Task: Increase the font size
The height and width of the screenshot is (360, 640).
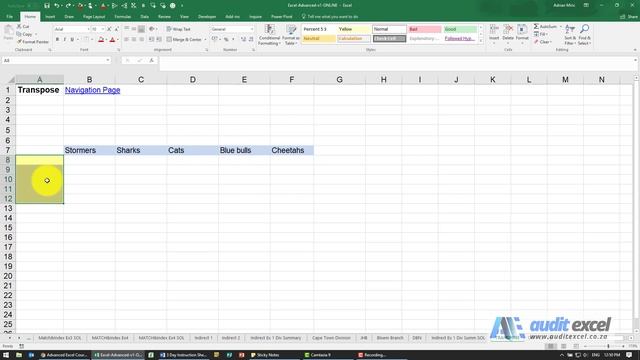Action: coord(109,29)
